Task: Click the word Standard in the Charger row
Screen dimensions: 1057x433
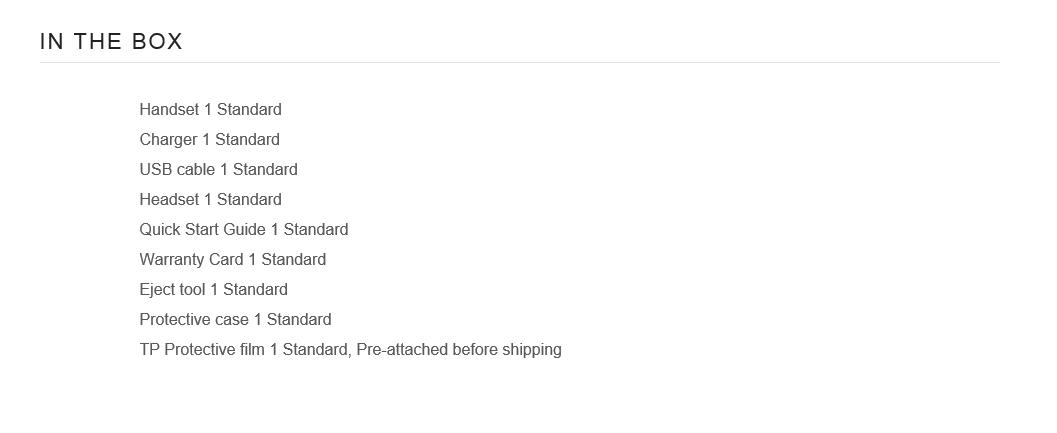Action: (247, 140)
